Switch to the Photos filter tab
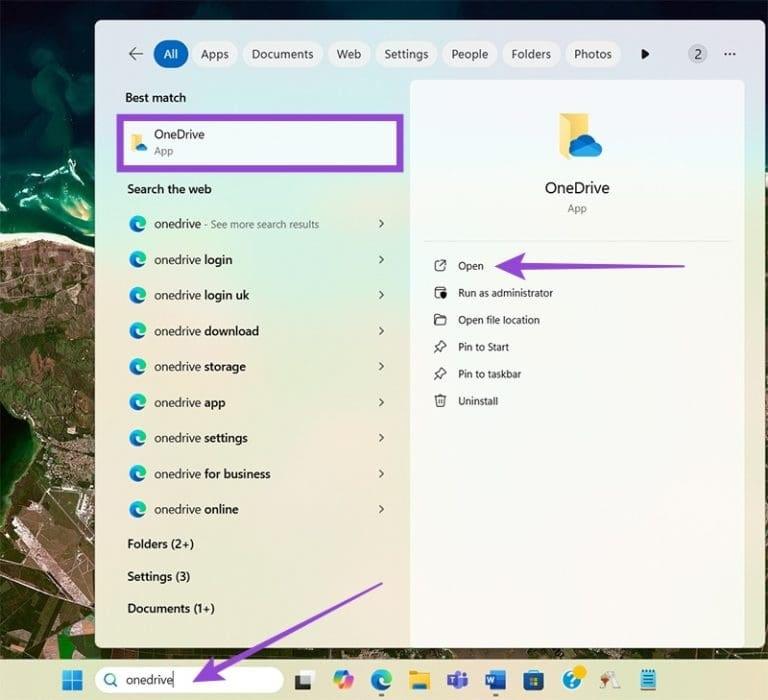Screen dimensions: 768x700 [x=593, y=54]
